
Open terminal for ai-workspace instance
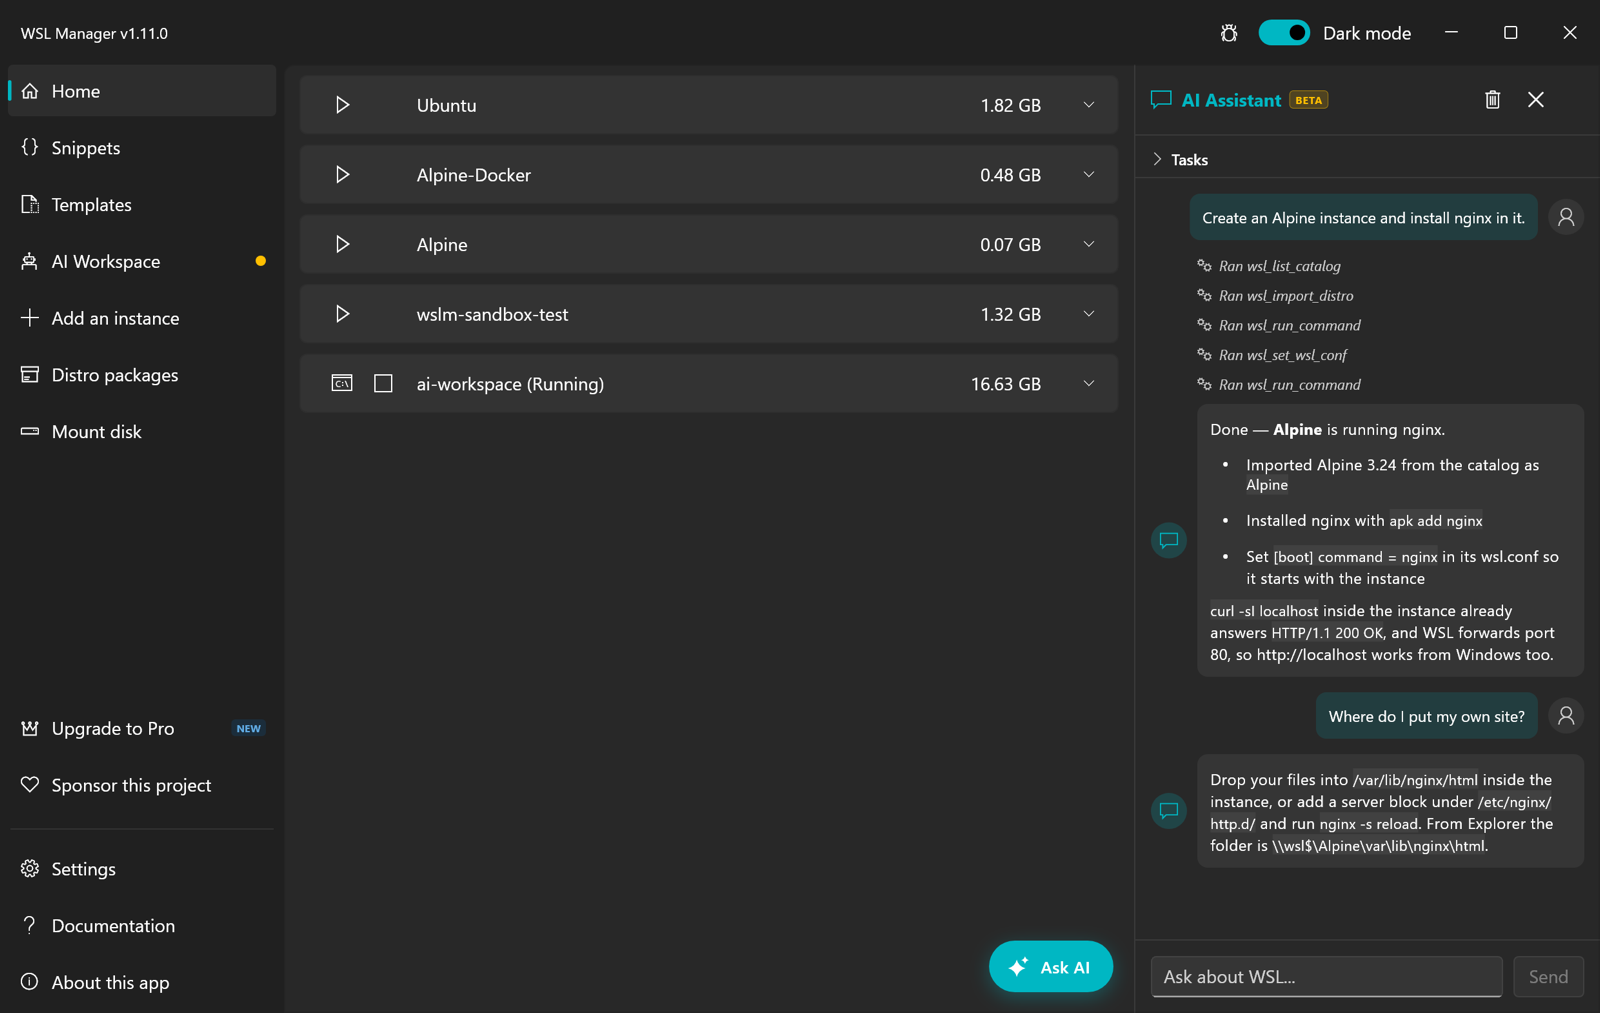342,383
